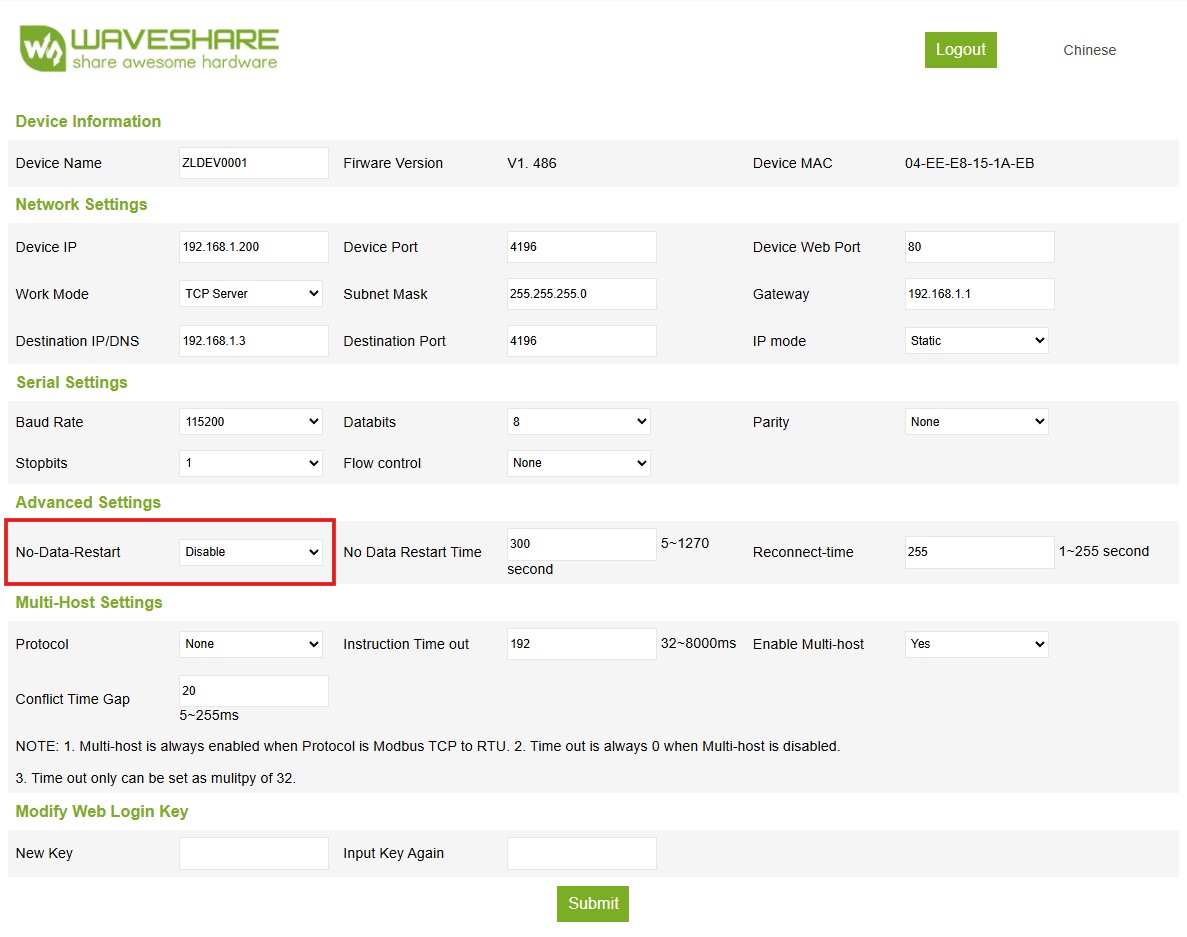Screen dimensions: 1187x937
Task: Open the Flow control dropdown
Action: click(x=578, y=462)
